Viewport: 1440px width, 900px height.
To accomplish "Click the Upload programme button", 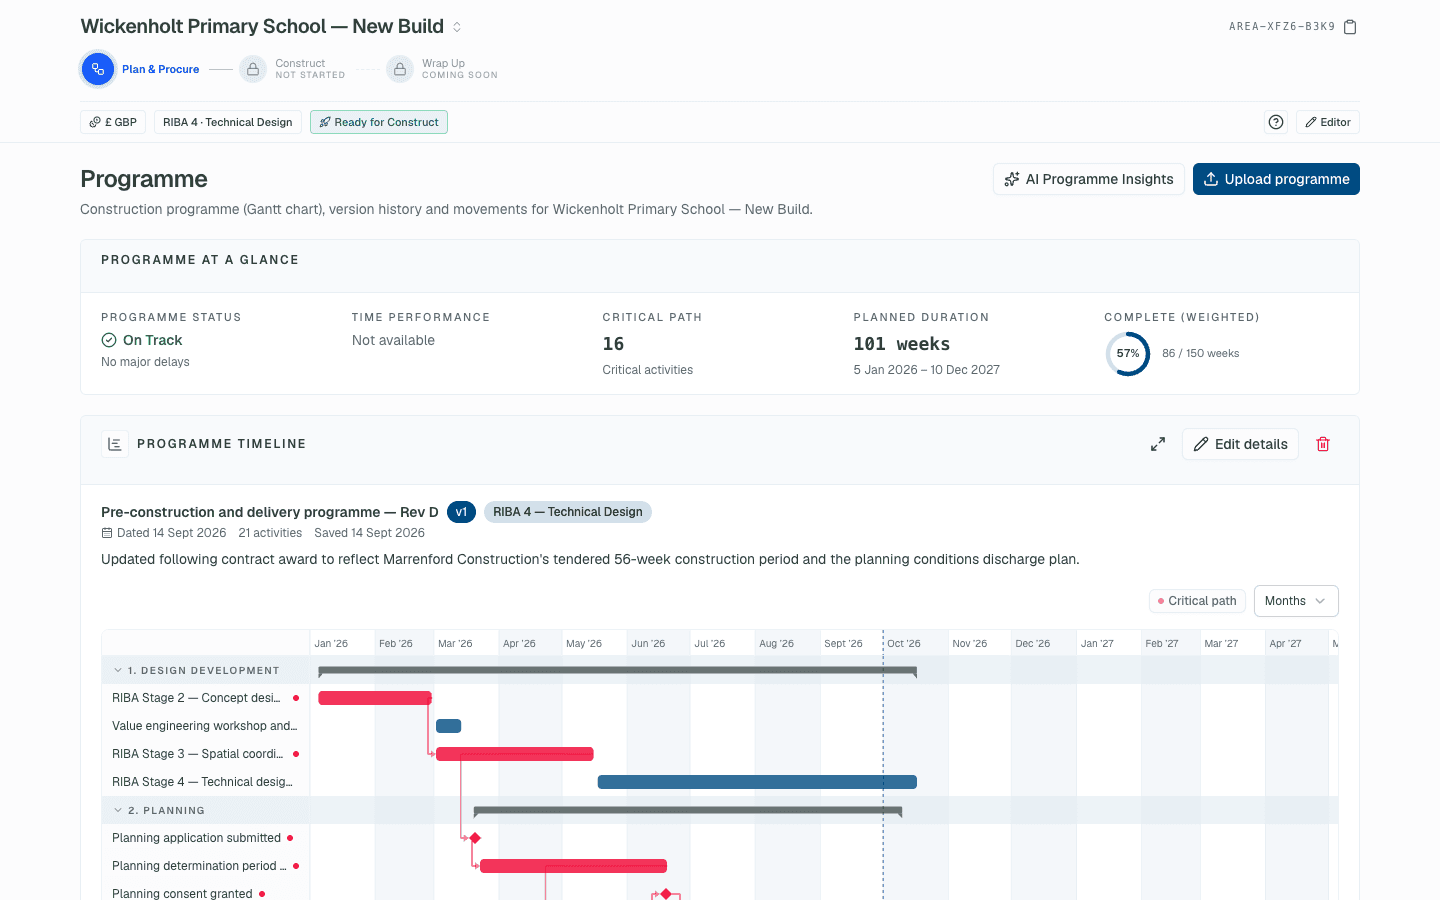I will 1276,179.
